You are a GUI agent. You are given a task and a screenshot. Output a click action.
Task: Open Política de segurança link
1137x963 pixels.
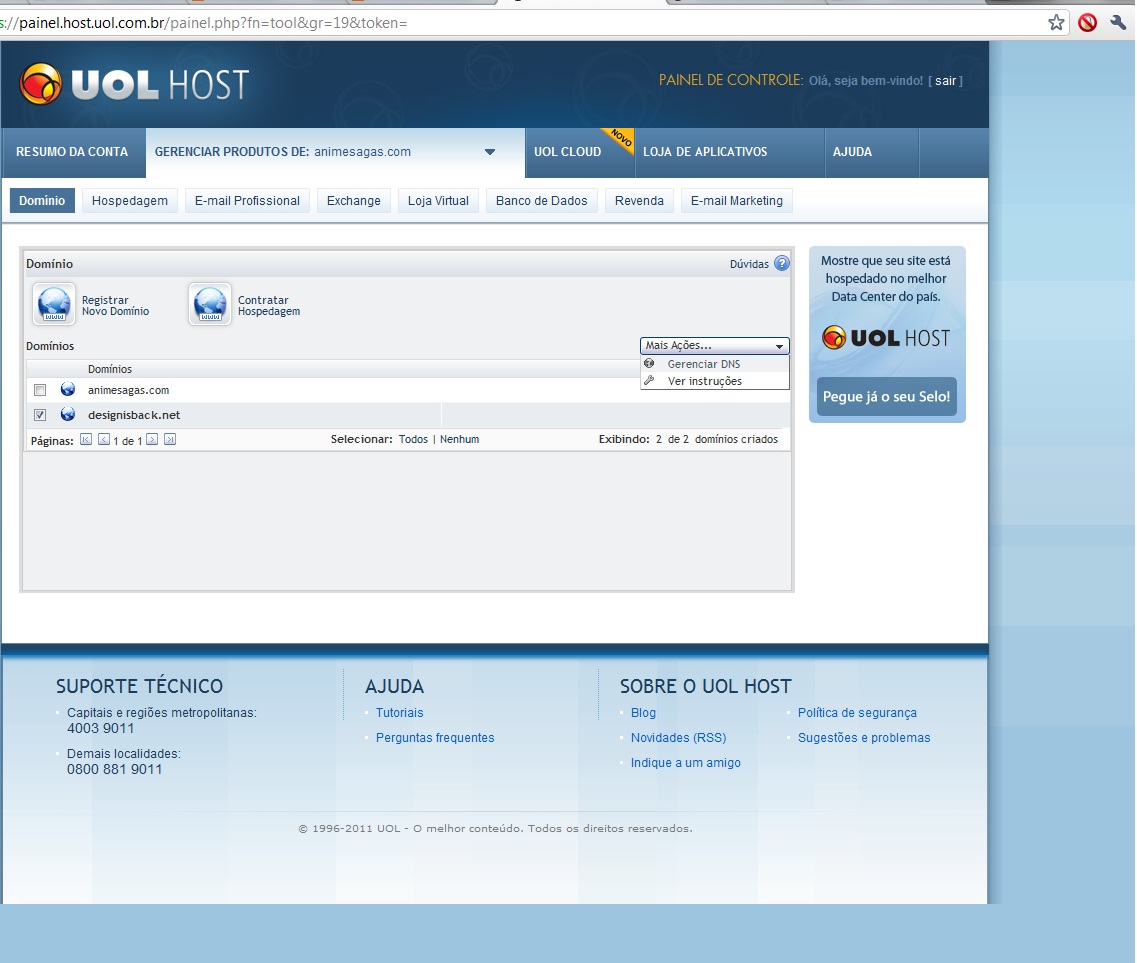pos(857,713)
